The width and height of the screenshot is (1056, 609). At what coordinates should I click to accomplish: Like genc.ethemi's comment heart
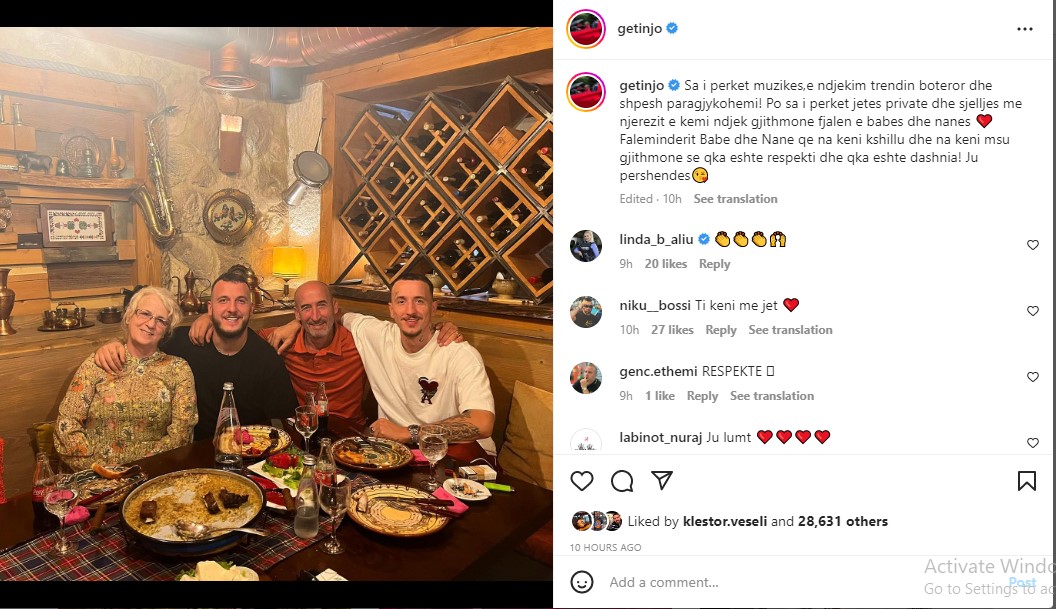[1032, 377]
